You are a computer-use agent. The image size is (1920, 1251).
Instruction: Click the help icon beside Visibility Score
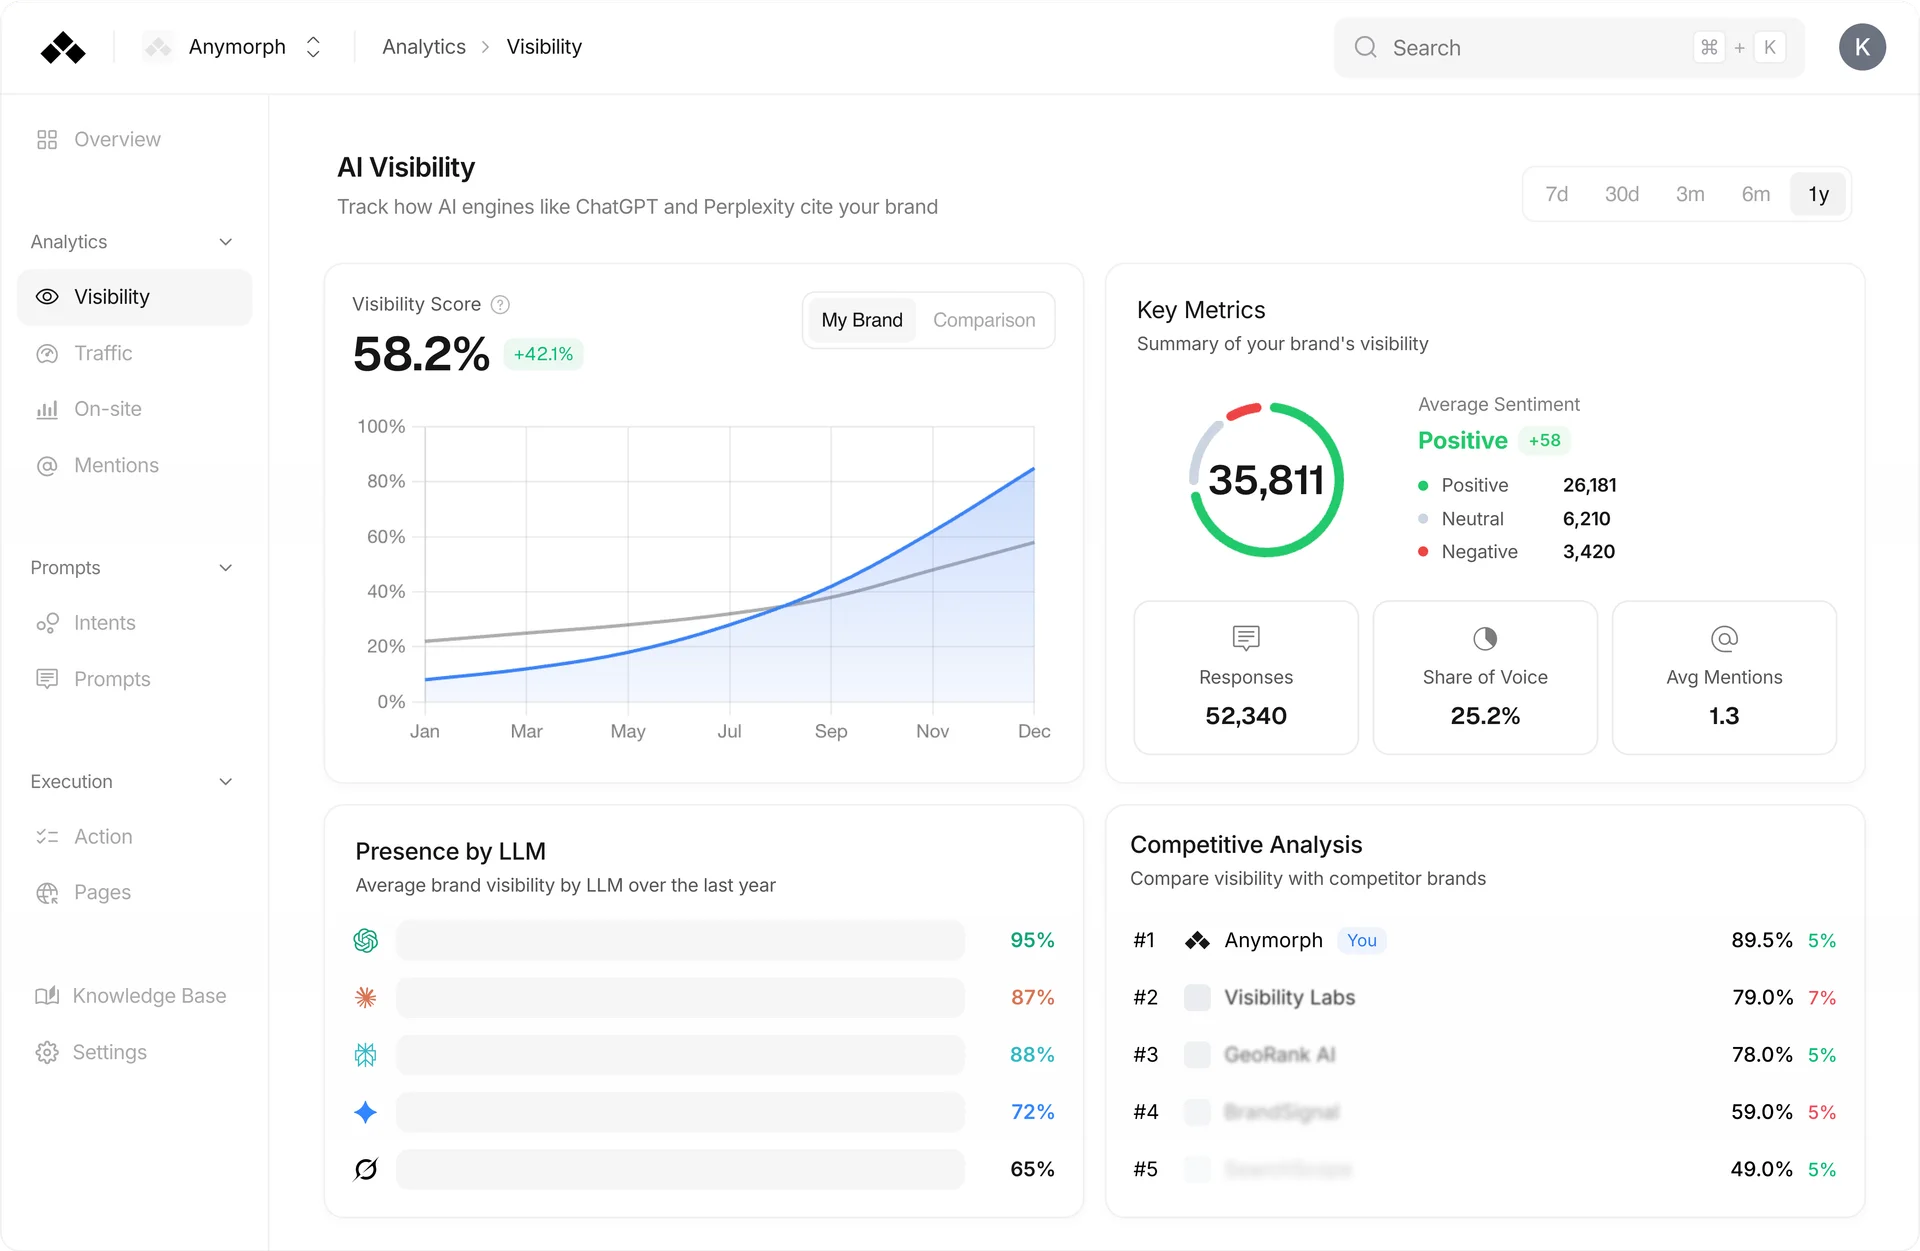(500, 304)
